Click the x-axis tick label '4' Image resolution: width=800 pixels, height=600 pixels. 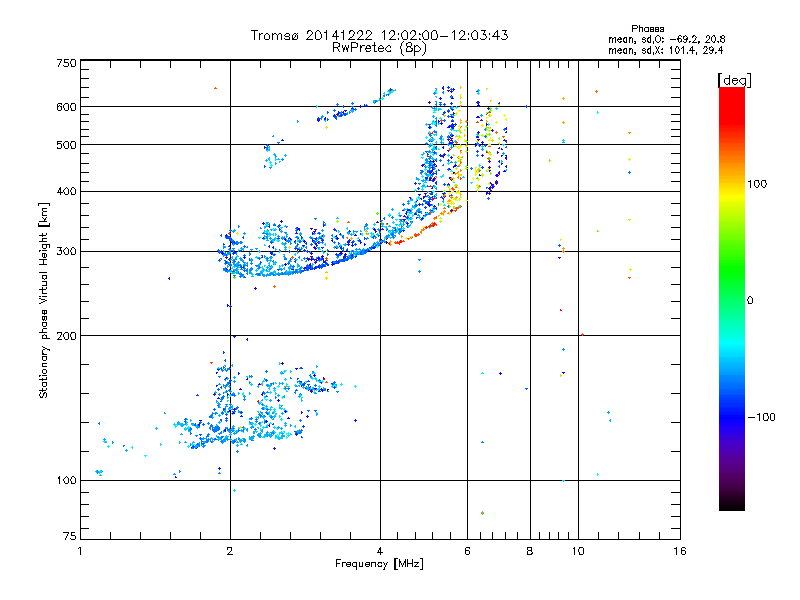(x=380, y=551)
